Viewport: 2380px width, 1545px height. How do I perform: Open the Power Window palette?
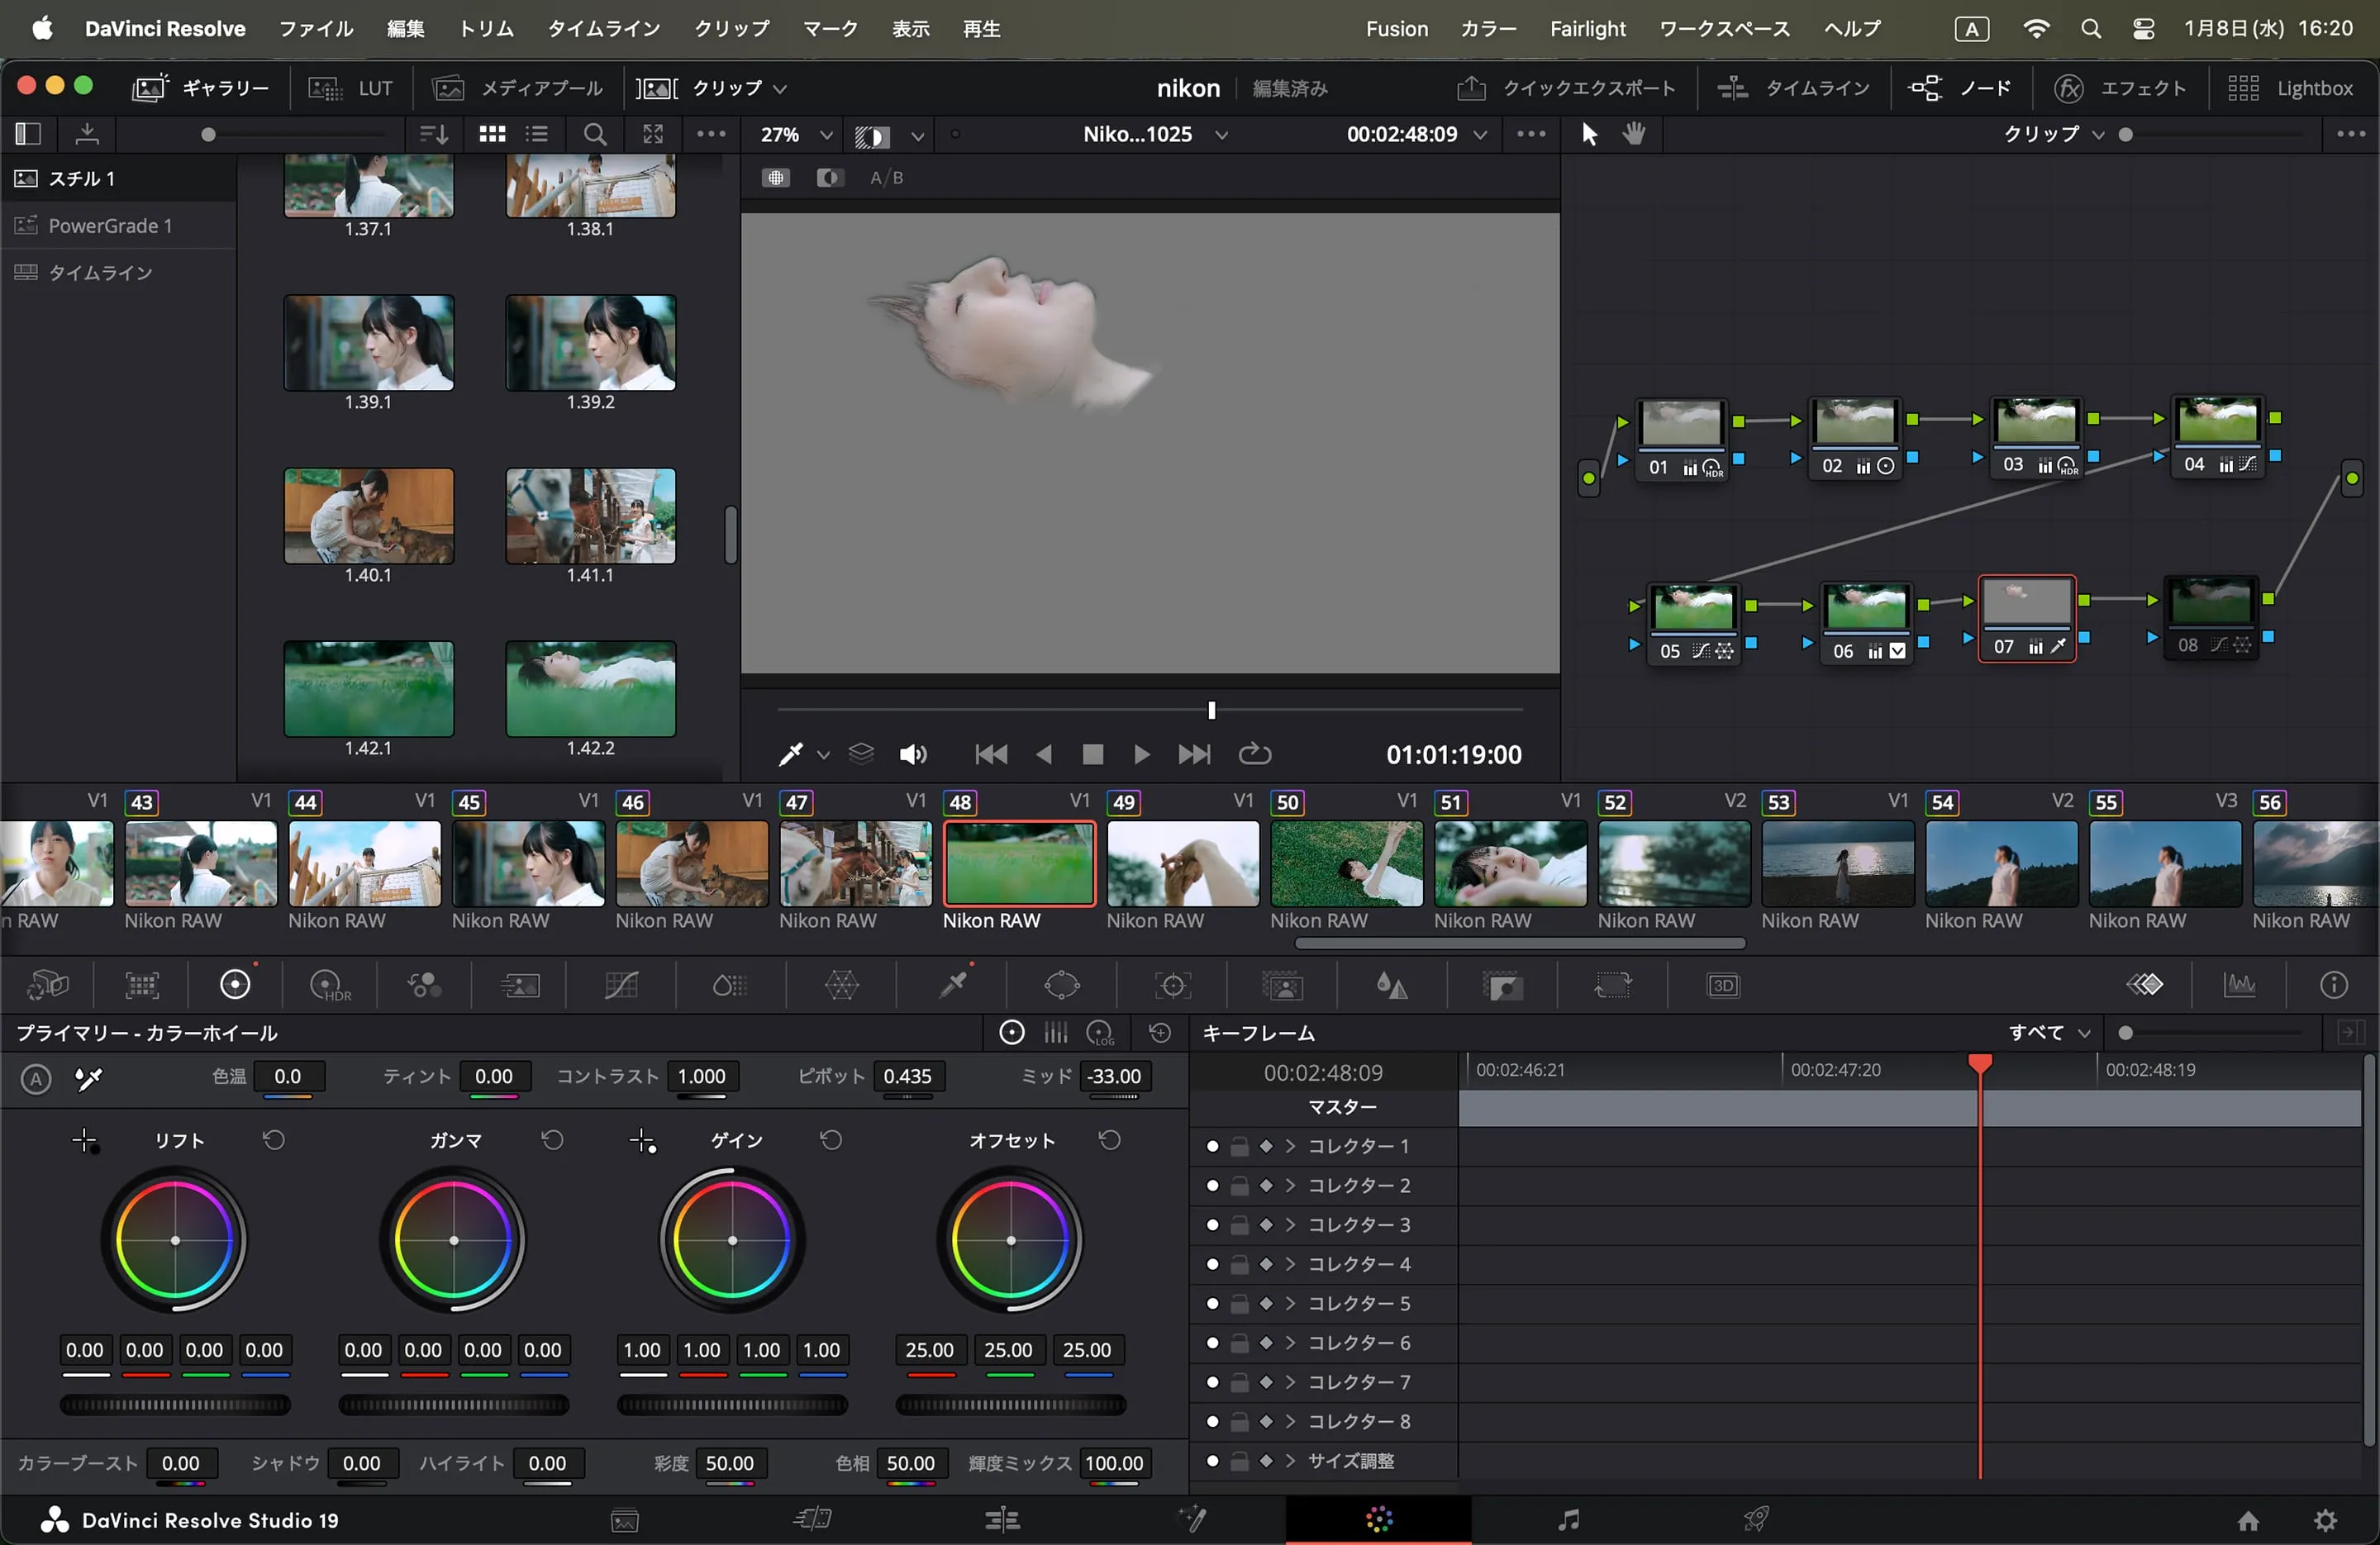tap(1062, 985)
